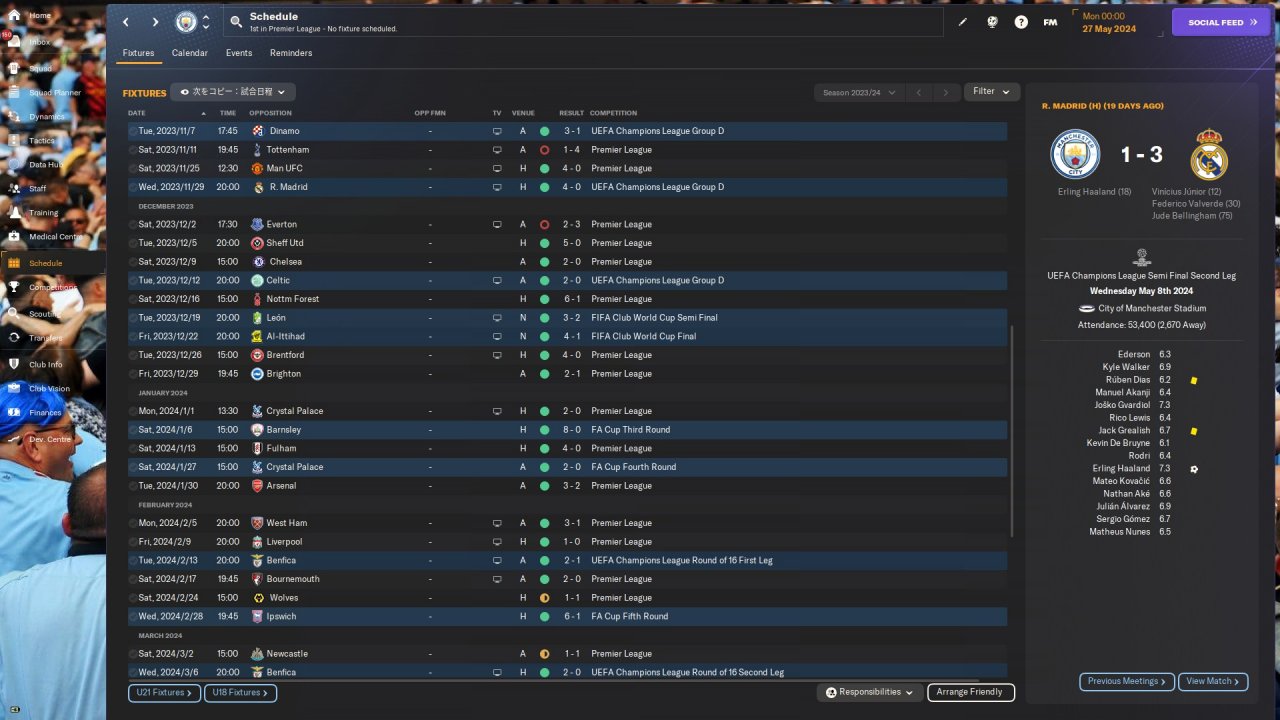The image size is (1280, 720).
Task: Select the Arsenal 3-2 Premier League fixture
Action: click(x=567, y=486)
